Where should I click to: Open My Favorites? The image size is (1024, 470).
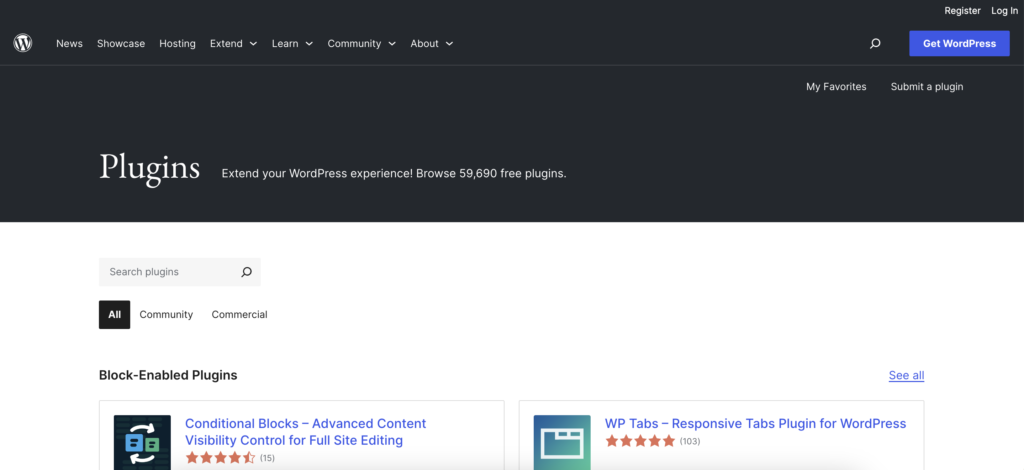pyautogui.click(x=836, y=86)
